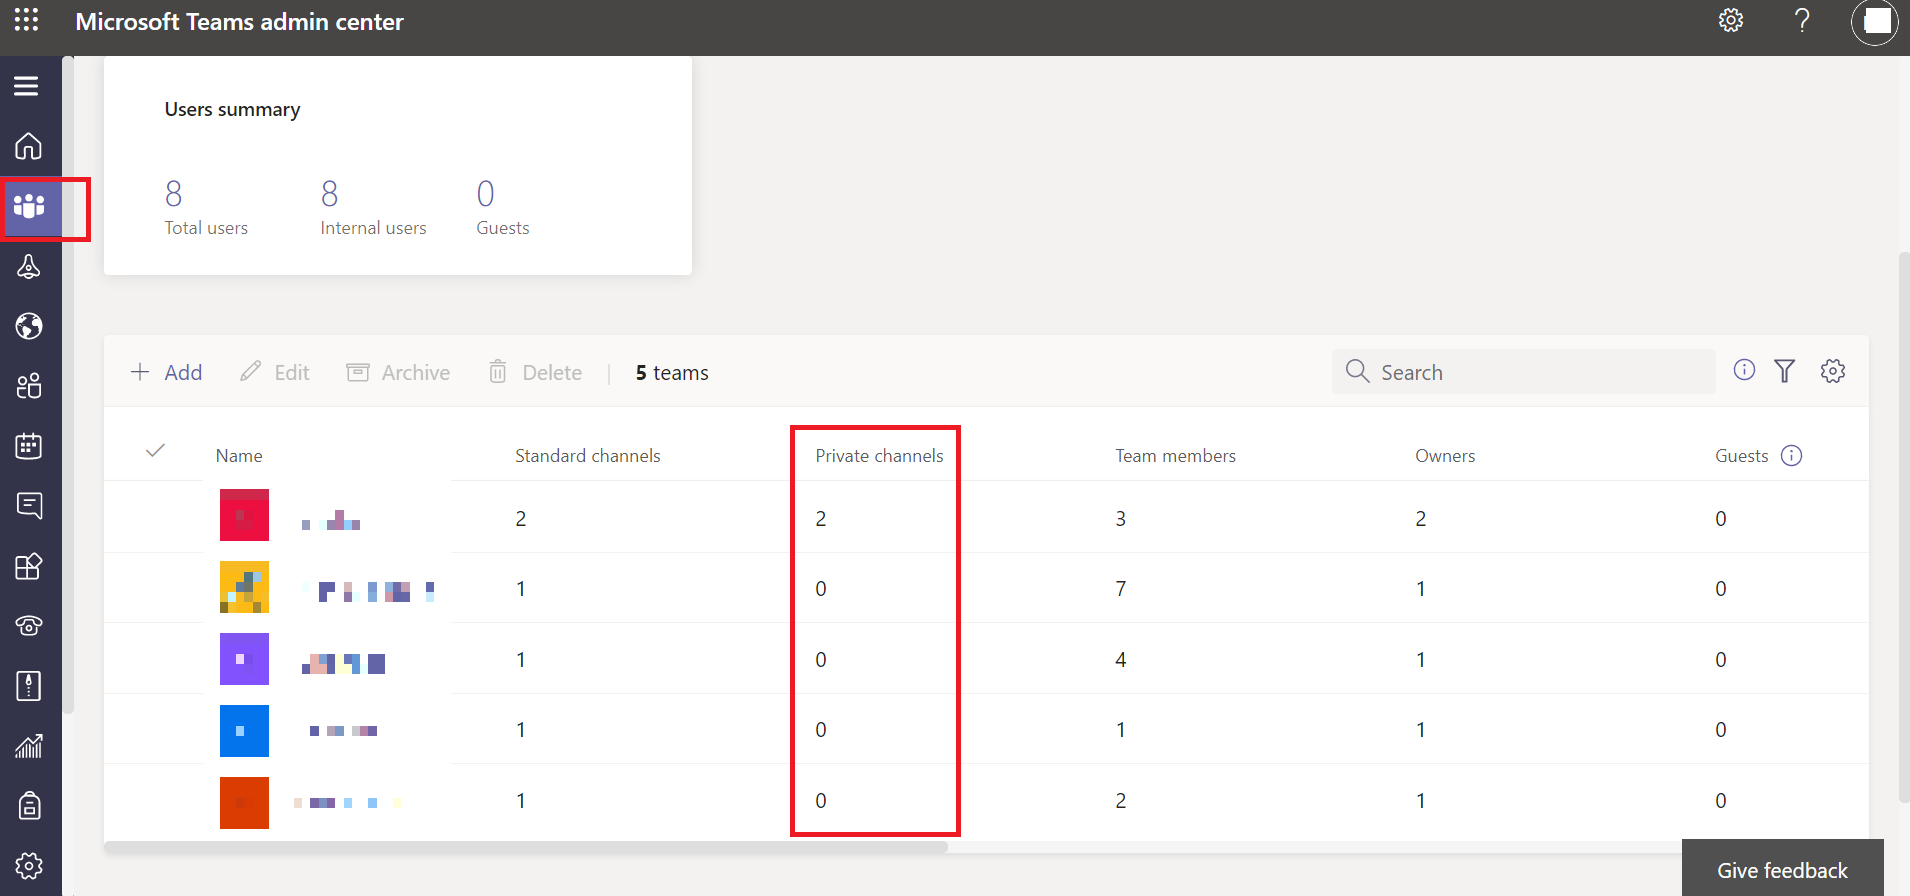1910x896 pixels.
Task: Click Team members value 3 in first row
Action: [x=1121, y=519]
